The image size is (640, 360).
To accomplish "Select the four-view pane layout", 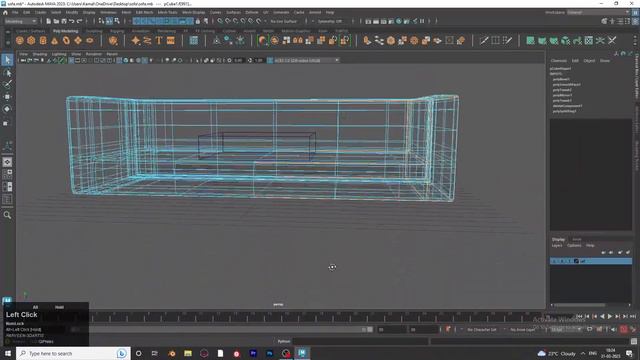I will [x=7, y=174].
